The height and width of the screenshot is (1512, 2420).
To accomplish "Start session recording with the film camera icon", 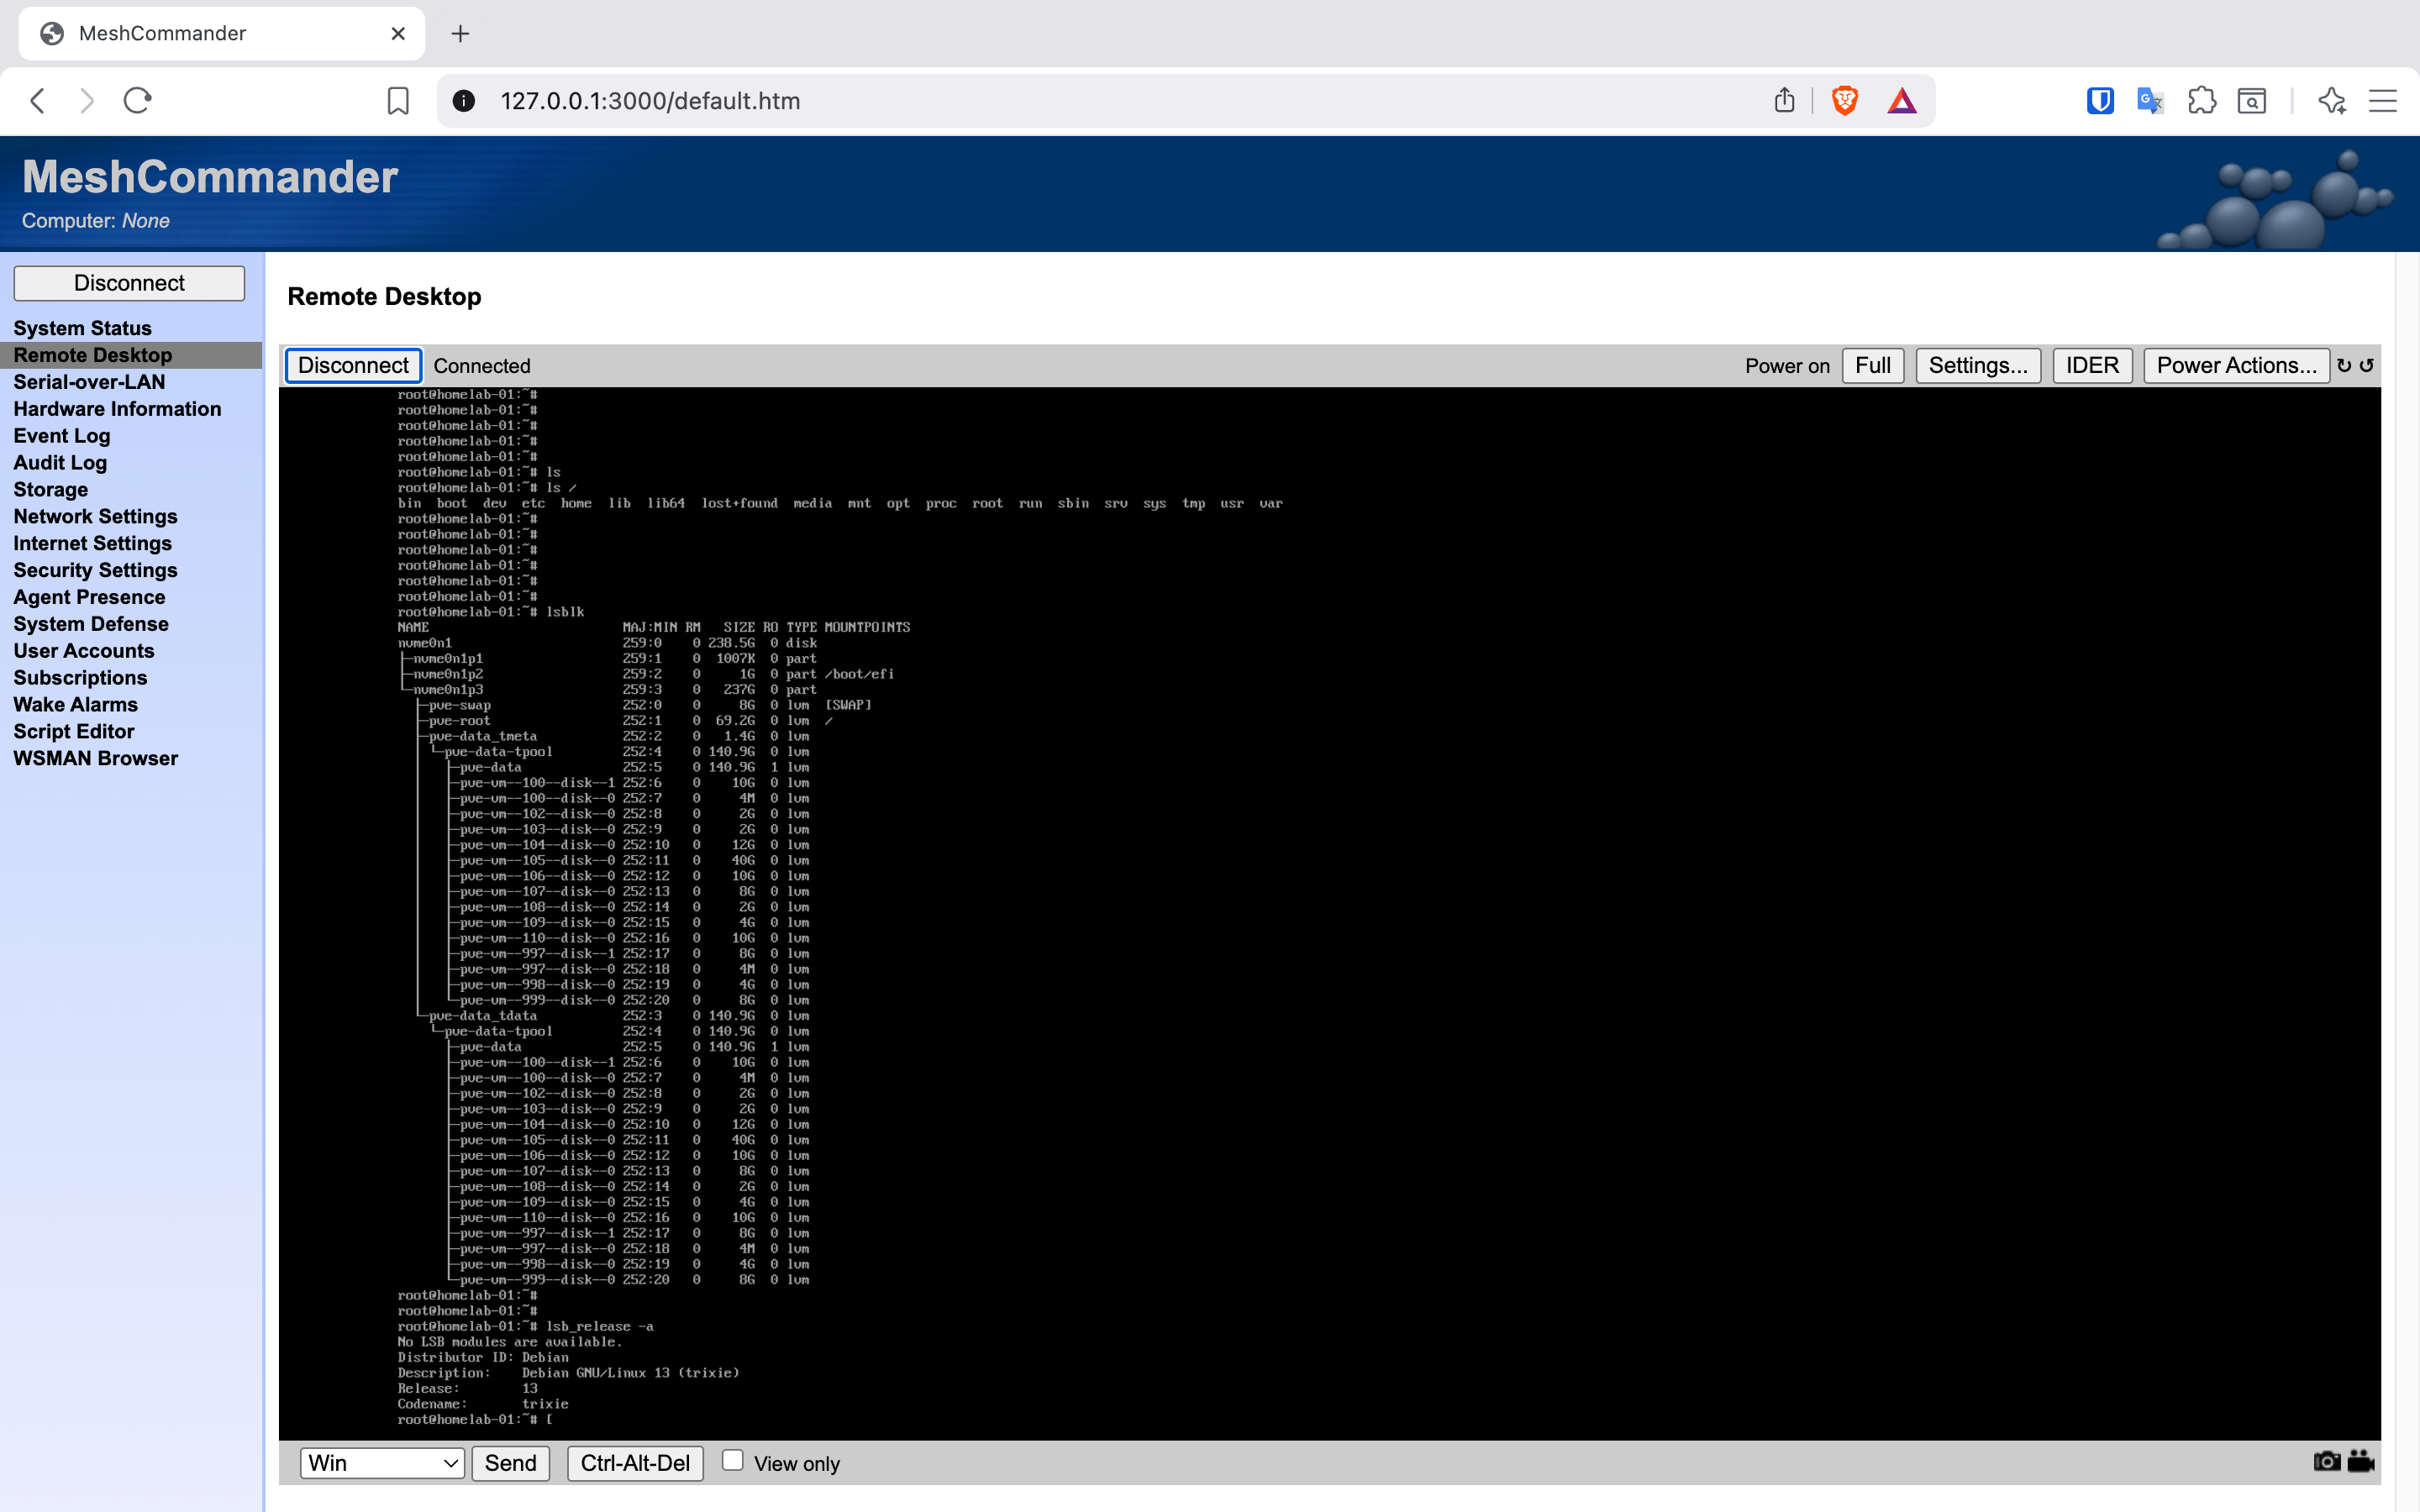I will (2360, 1462).
